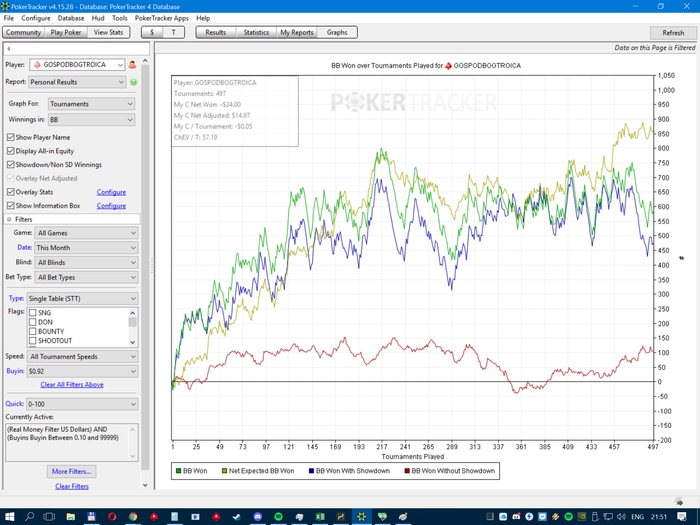
Task: Toggle Show Information Box checkbox
Action: (11, 205)
